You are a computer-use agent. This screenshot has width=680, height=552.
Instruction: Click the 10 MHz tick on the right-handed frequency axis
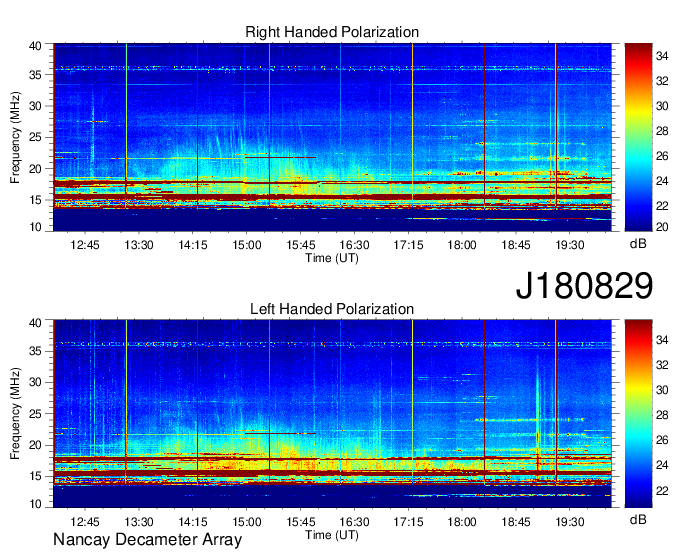pyautogui.click(x=36, y=227)
